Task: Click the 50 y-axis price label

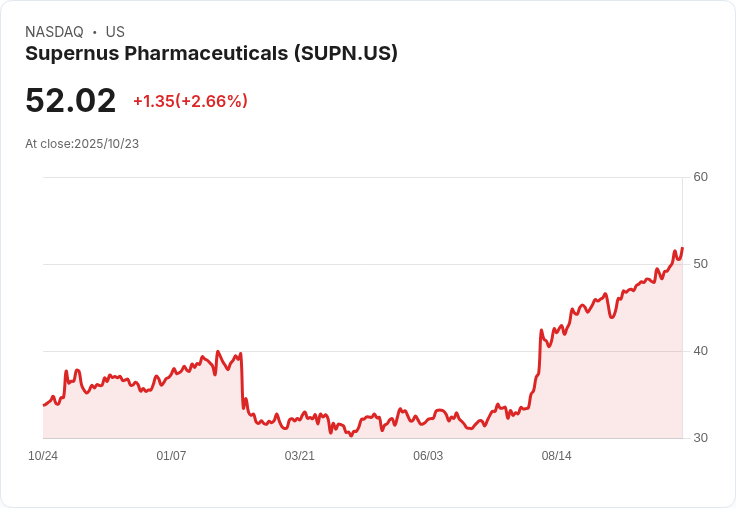Action: [x=700, y=264]
